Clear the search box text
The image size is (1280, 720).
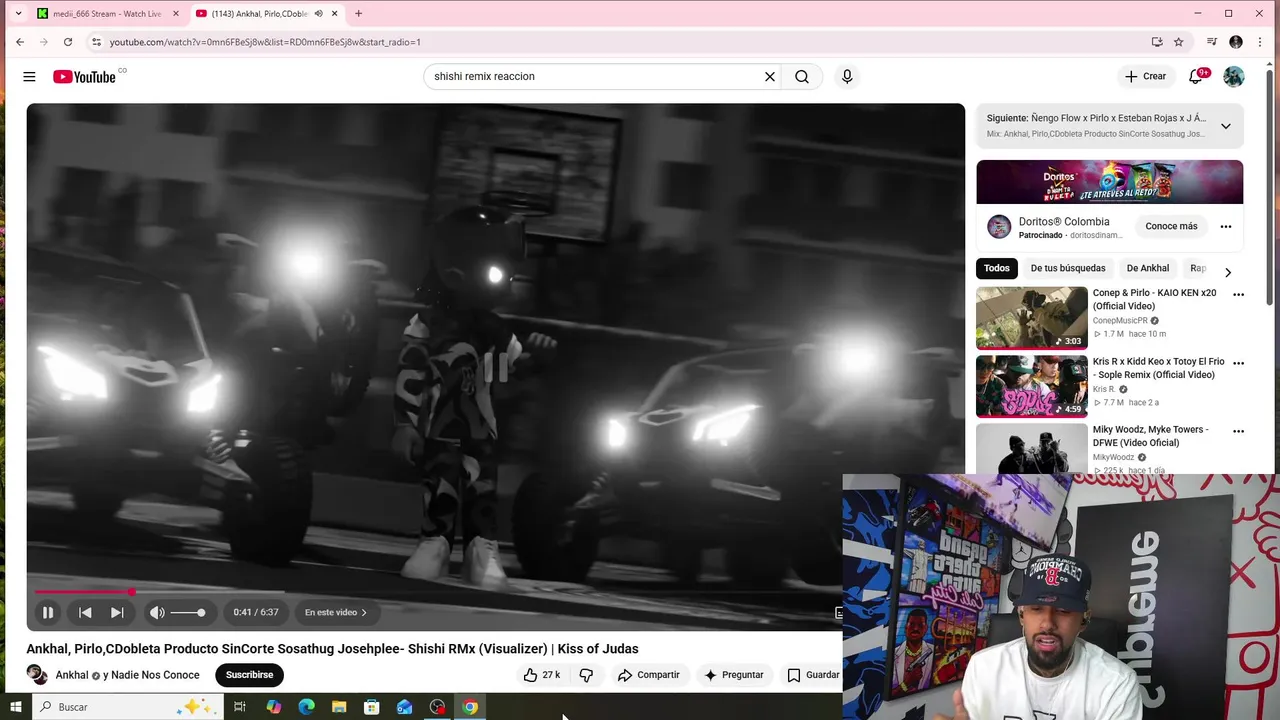coord(770,77)
